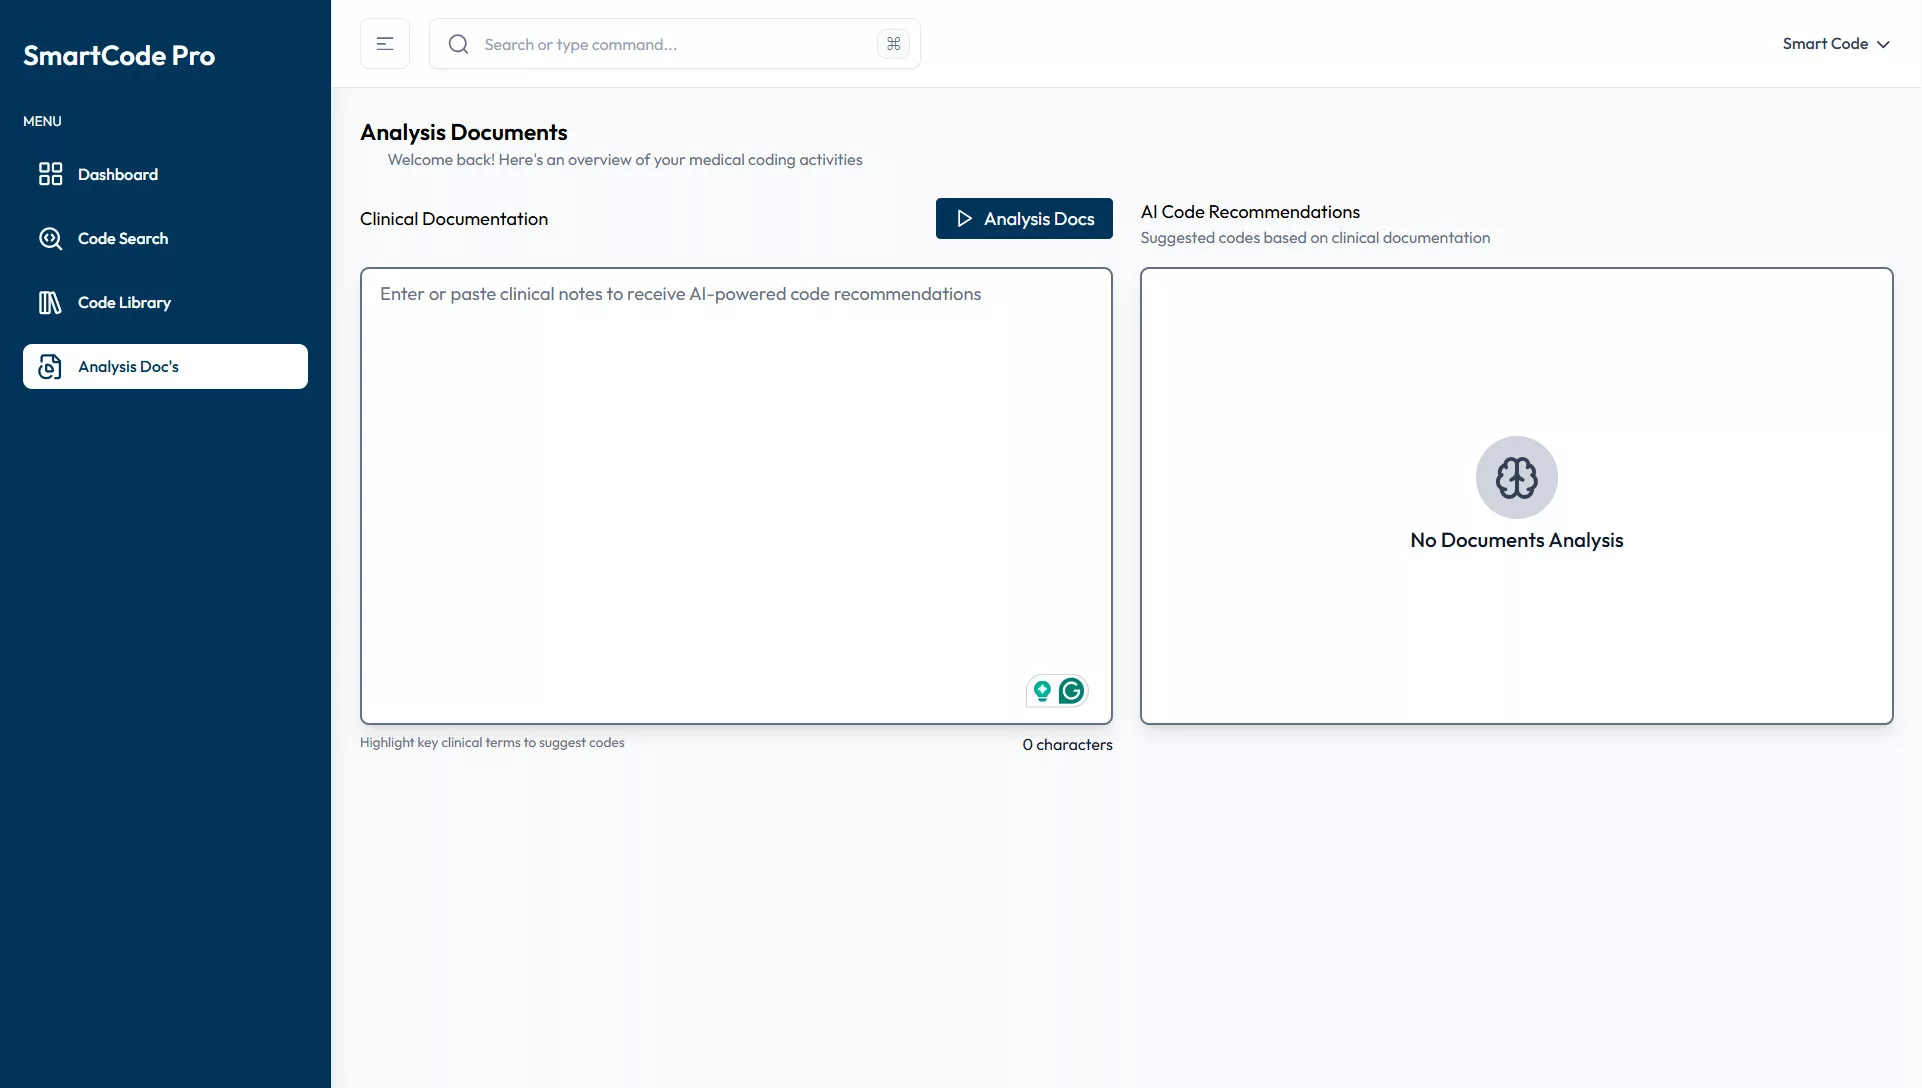Click the search magnifier icon in top bar
The height and width of the screenshot is (1088, 1922).
[458, 44]
